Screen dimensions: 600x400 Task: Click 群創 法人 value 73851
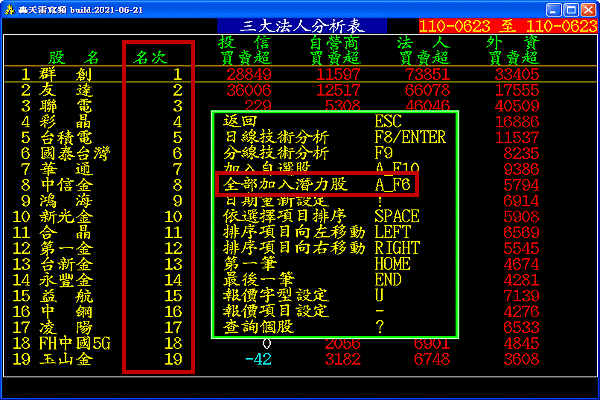coord(427,74)
